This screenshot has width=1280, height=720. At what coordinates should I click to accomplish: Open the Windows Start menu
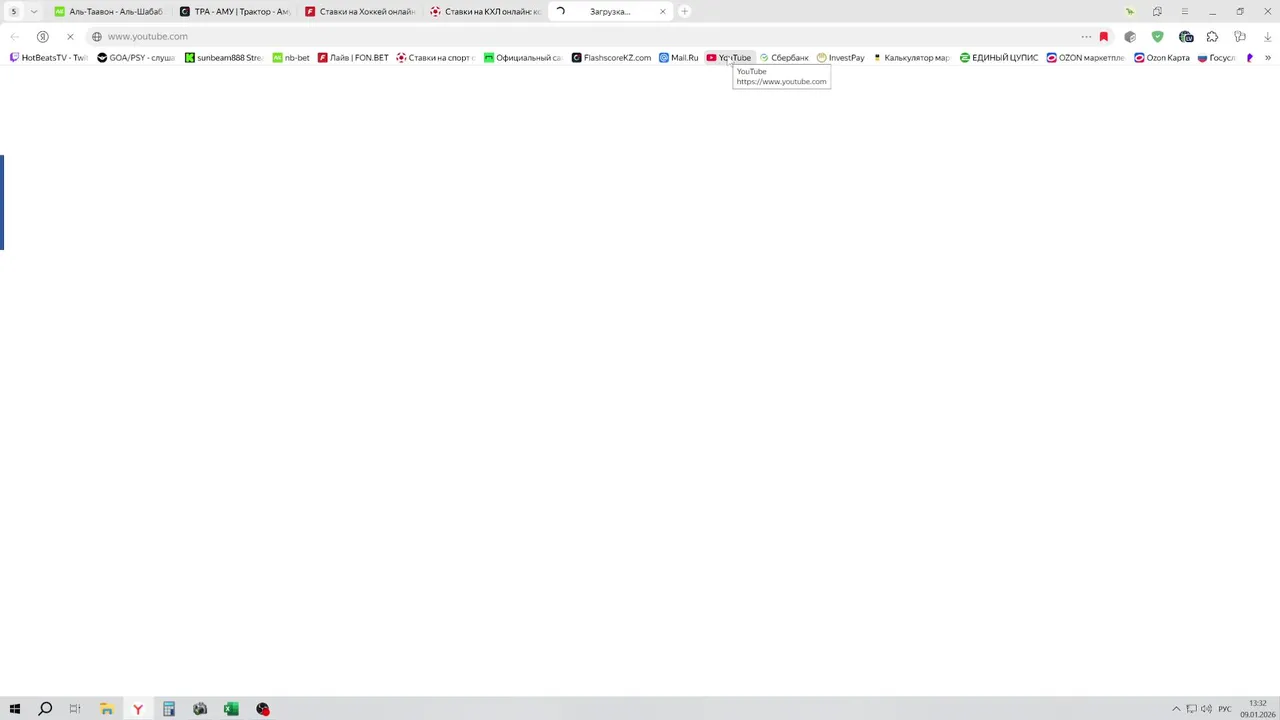14,709
